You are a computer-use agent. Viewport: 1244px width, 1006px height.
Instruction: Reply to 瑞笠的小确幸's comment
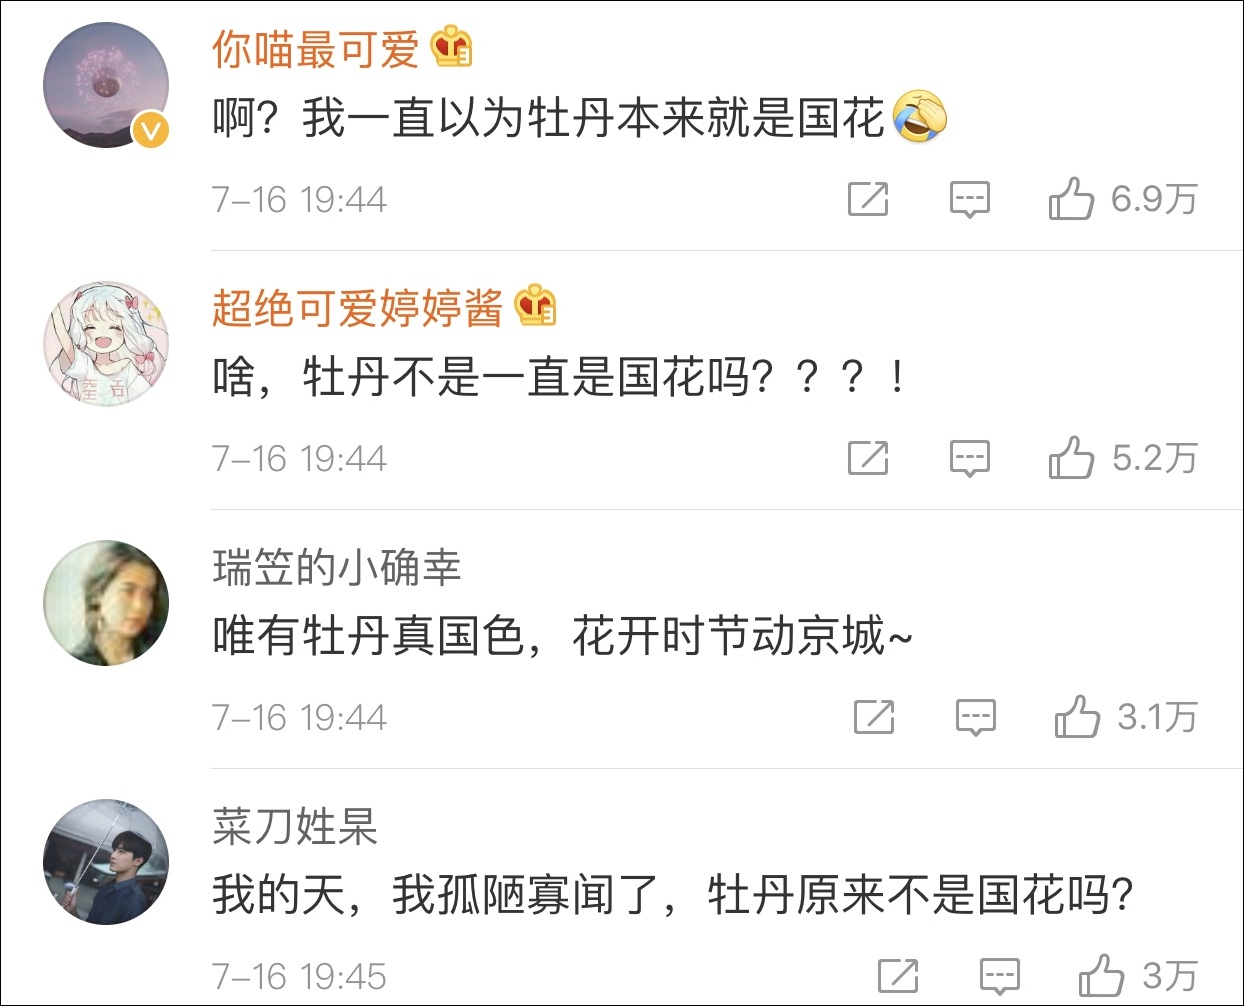click(975, 717)
